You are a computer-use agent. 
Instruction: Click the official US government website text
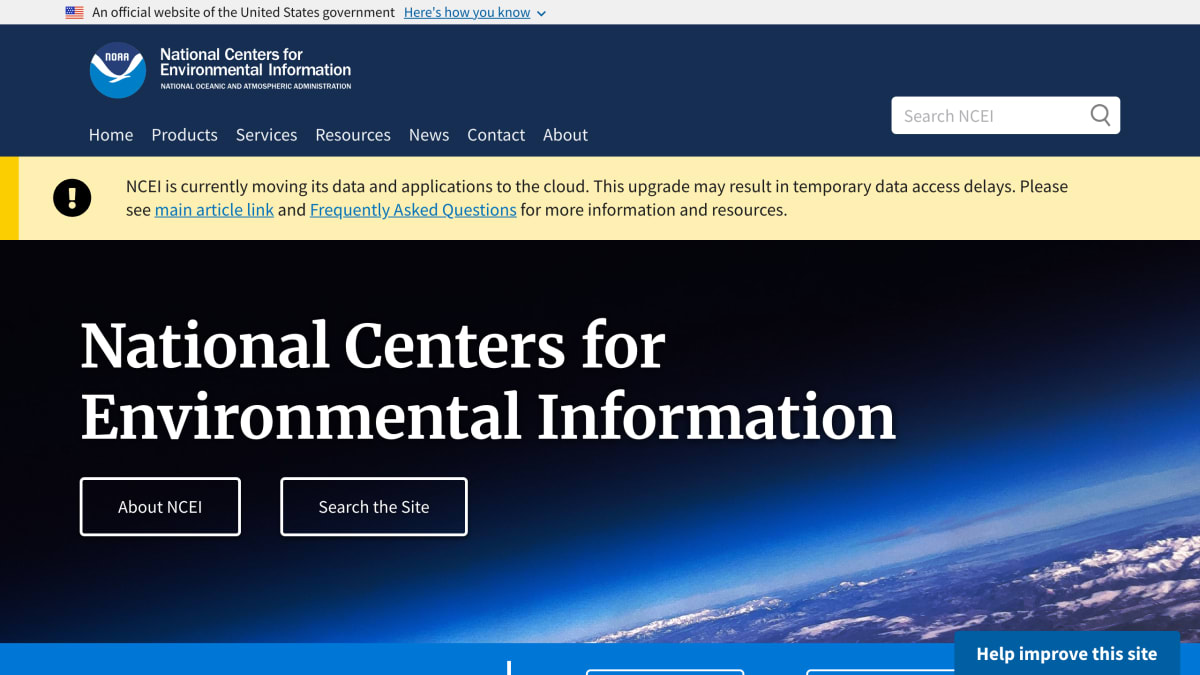click(x=243, y=13)
